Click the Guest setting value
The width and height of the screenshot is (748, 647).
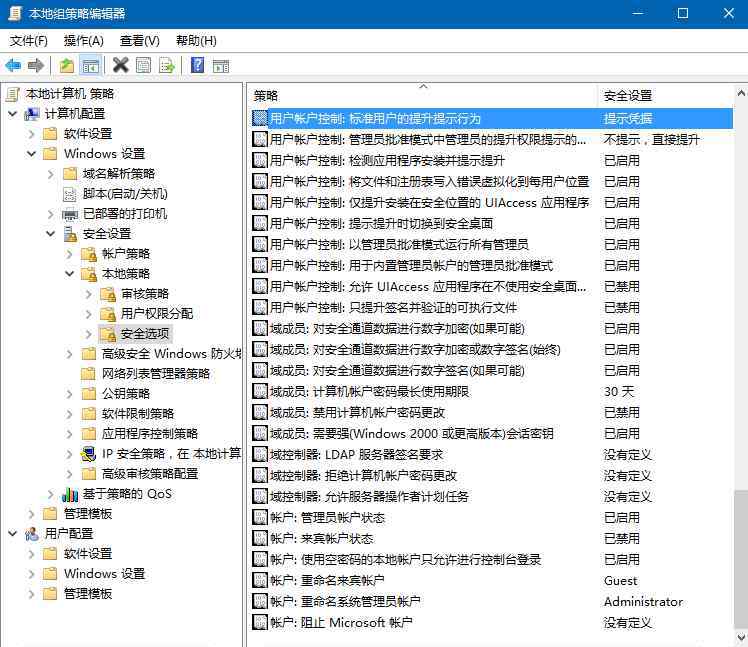(x=620, y=581)
